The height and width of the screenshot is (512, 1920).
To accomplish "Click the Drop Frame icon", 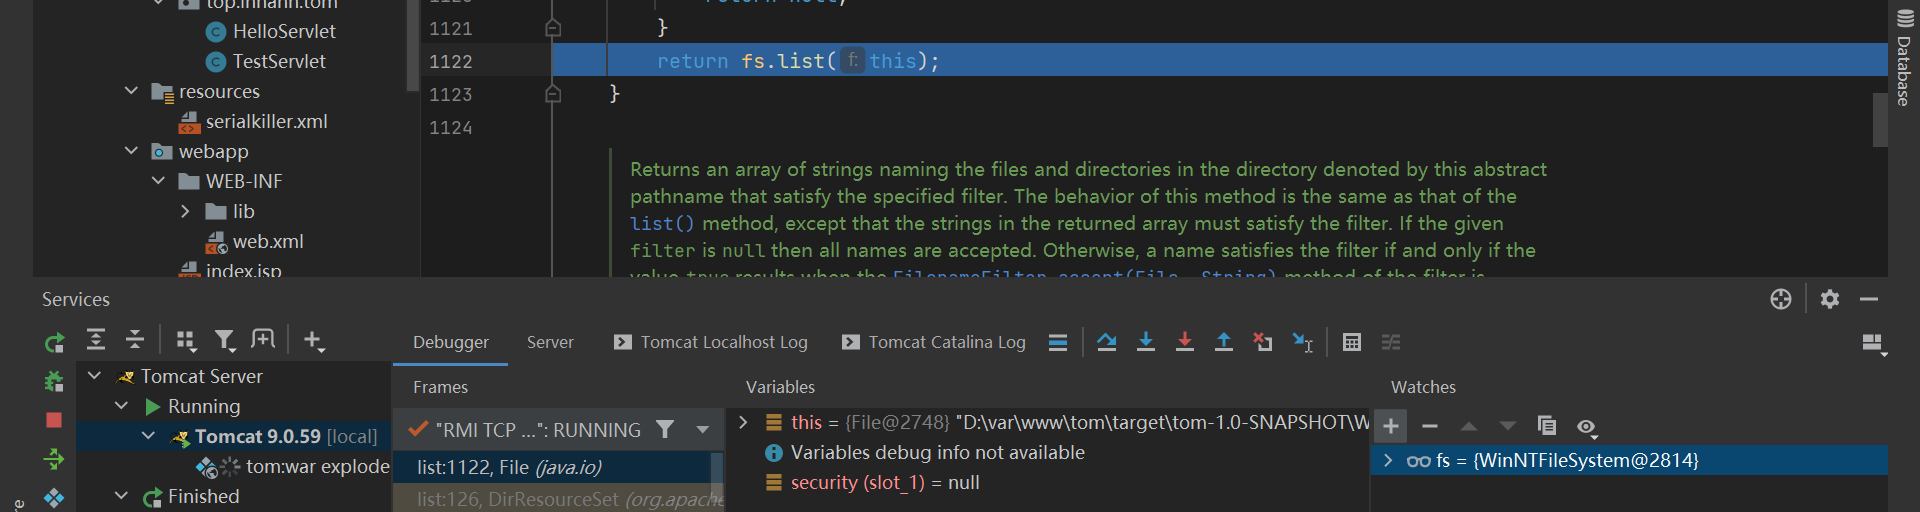I will 1263,342.
